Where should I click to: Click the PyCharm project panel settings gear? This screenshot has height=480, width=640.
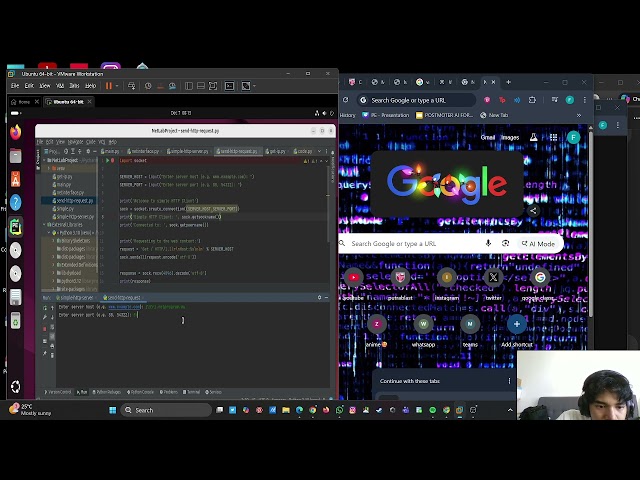click(x=88, y=151)
